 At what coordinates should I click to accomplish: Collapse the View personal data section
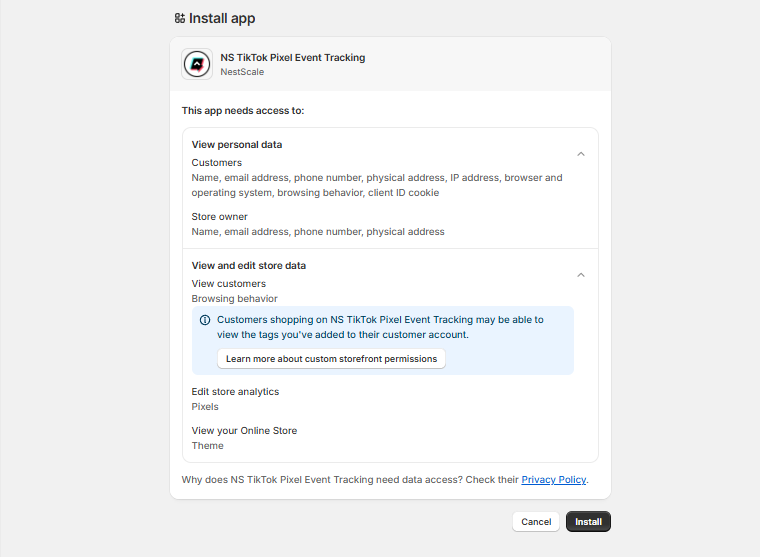click(581, 154)
